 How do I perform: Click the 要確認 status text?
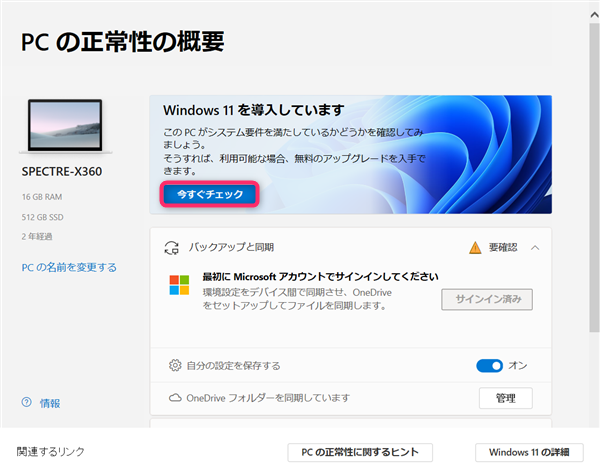503,247
